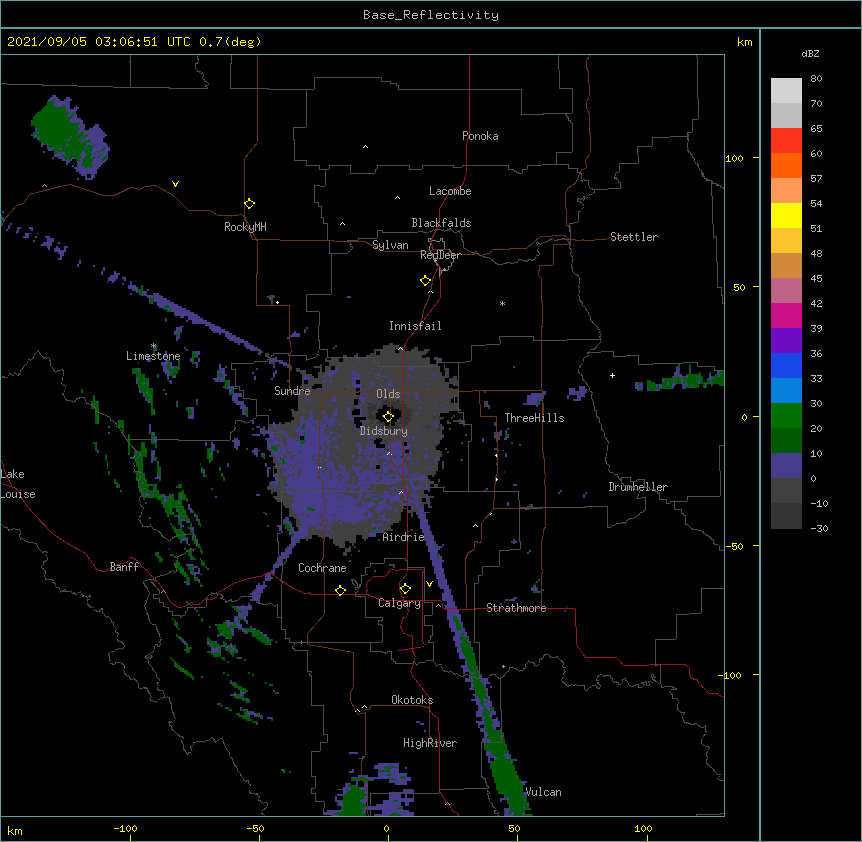Click the Banff label

tap(124, 567)
